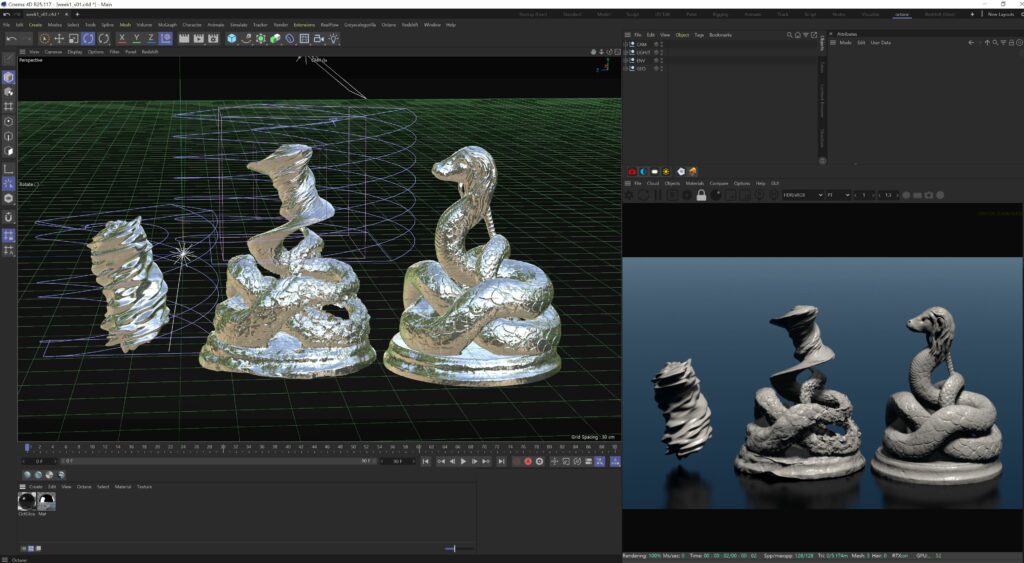Click the lock icon in Octane viewer
The width and height of the screenshot is (1024, 563).
tap(702, 195)
